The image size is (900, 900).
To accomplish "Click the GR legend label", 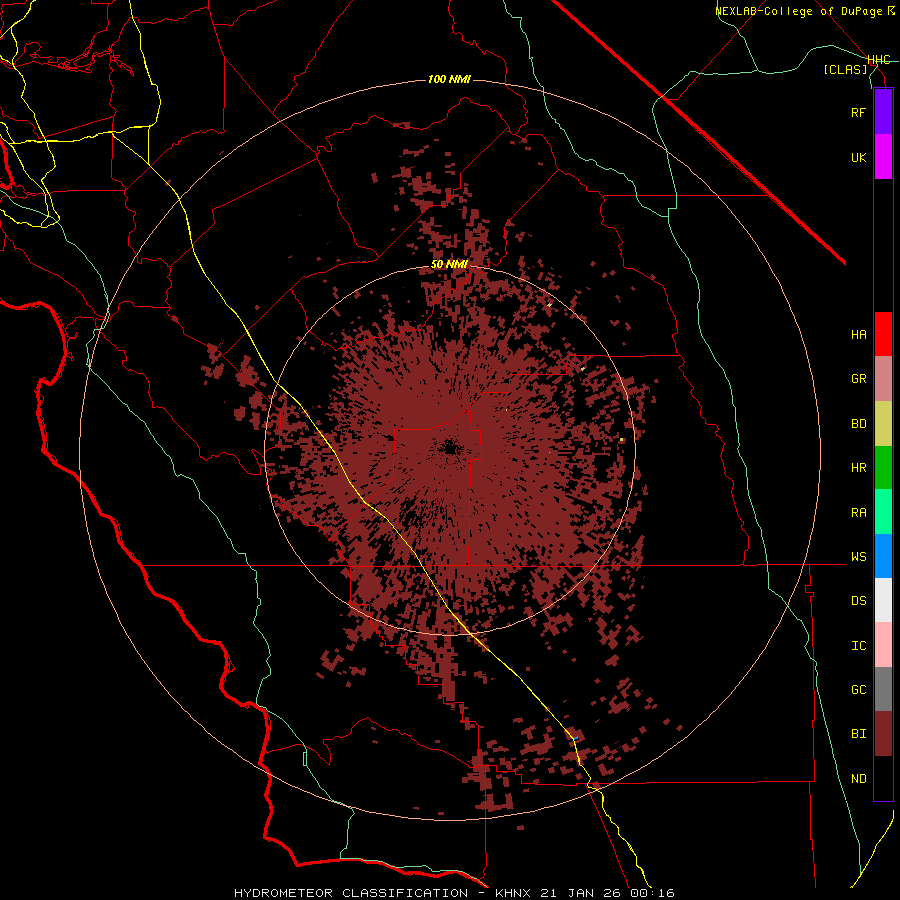I will coord(859,379).
